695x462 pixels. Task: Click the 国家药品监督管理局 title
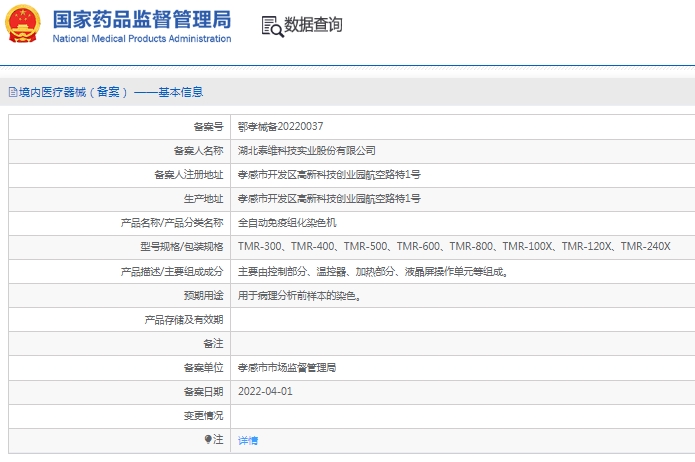(x=142, y=19)
